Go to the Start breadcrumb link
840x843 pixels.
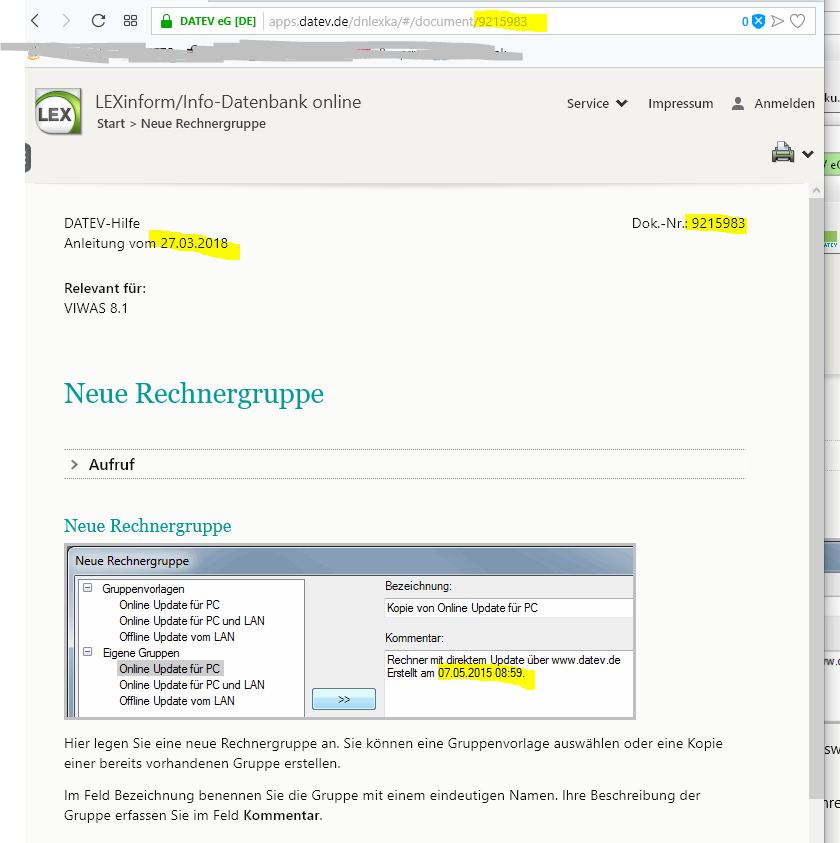111,124
